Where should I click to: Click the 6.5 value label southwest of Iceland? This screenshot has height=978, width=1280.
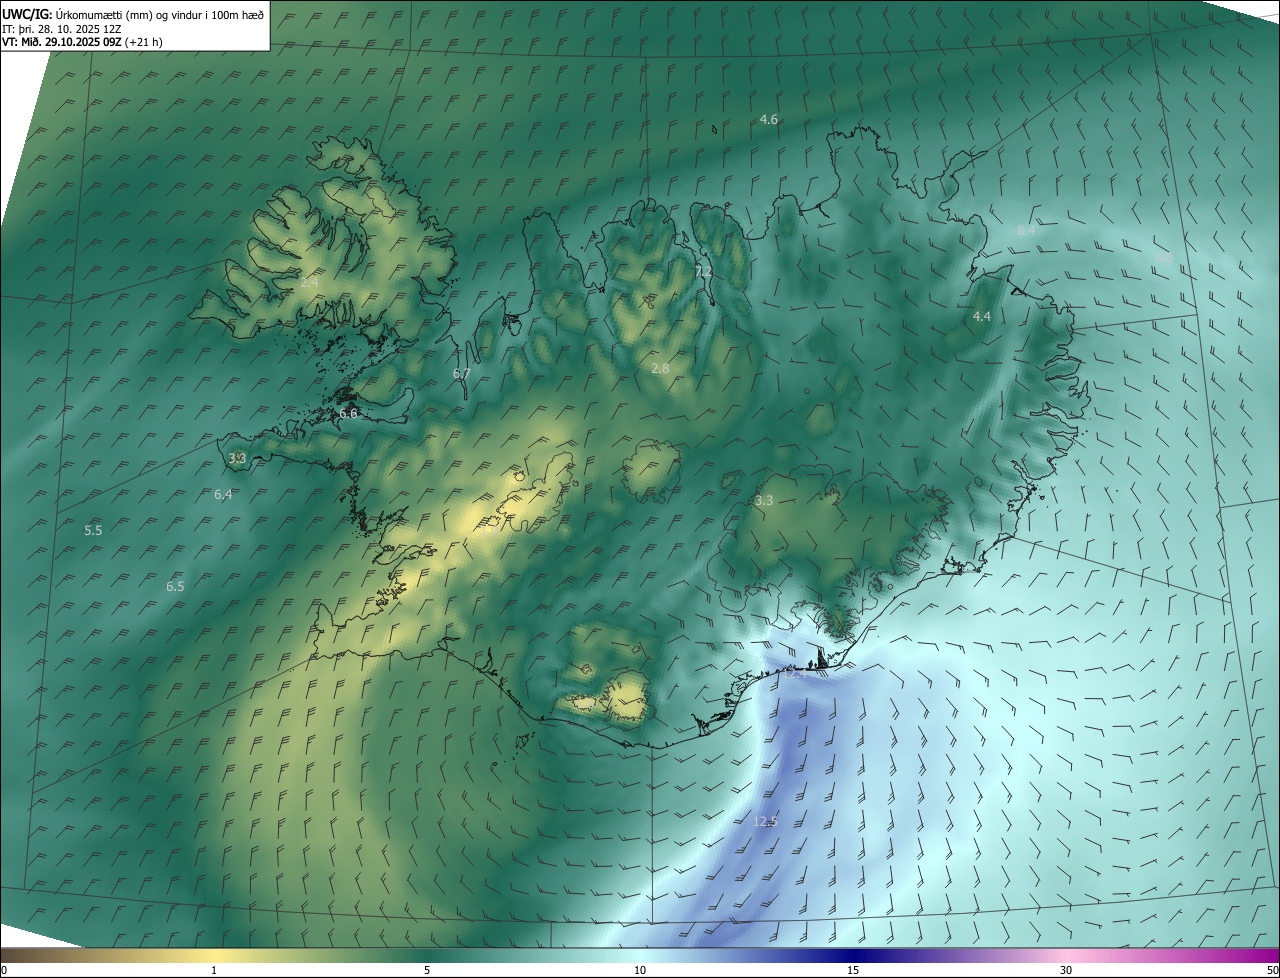point(175,586)
